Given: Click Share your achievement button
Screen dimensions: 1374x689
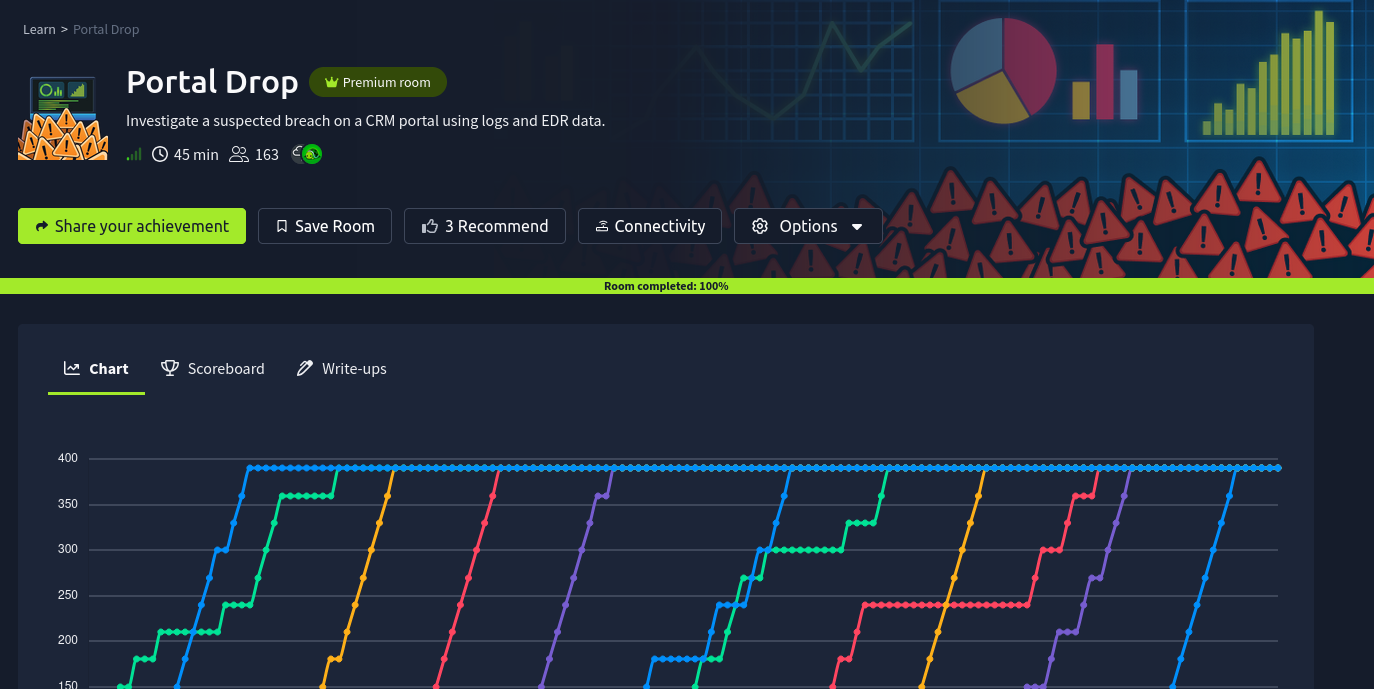Looking at the screenshot, I should pyautogui.click(x=132, y=226).
